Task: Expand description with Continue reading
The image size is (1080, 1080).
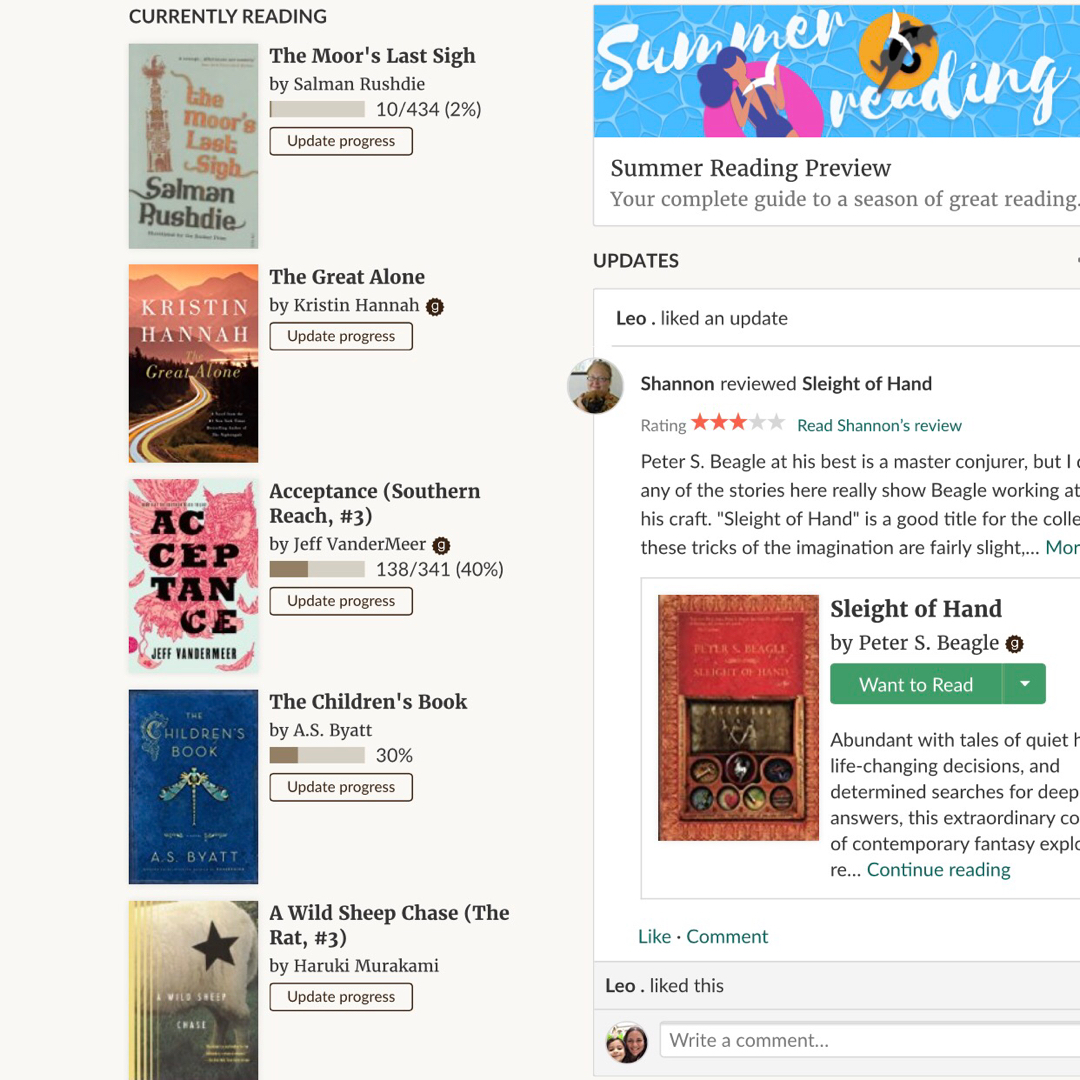Action: click(938, 870)
